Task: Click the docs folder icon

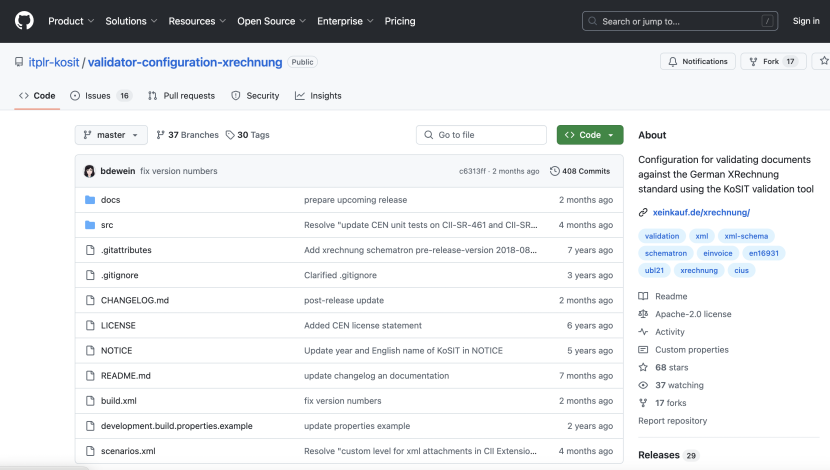Action: coord(90,200)
